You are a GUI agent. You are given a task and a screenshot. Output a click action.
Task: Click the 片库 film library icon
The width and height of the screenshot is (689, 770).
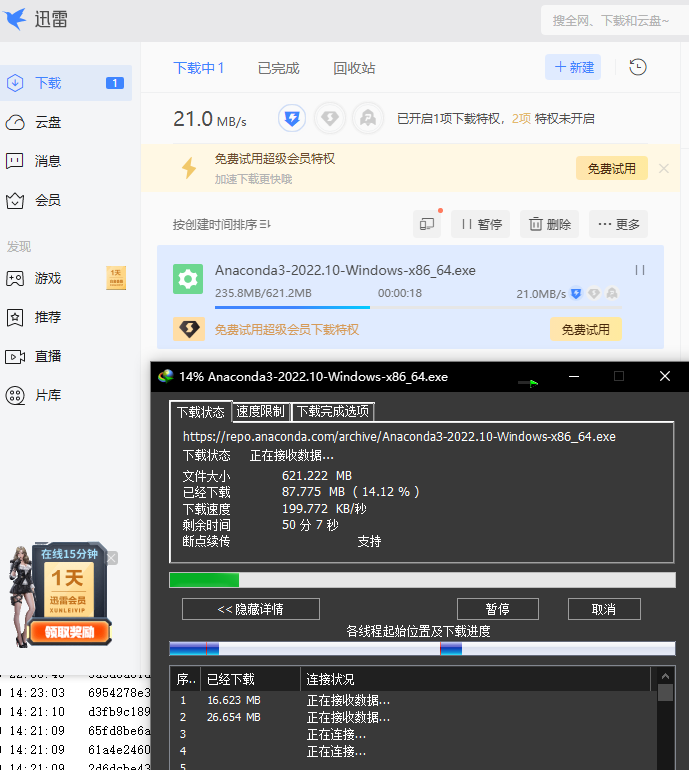tap(15, 395)
